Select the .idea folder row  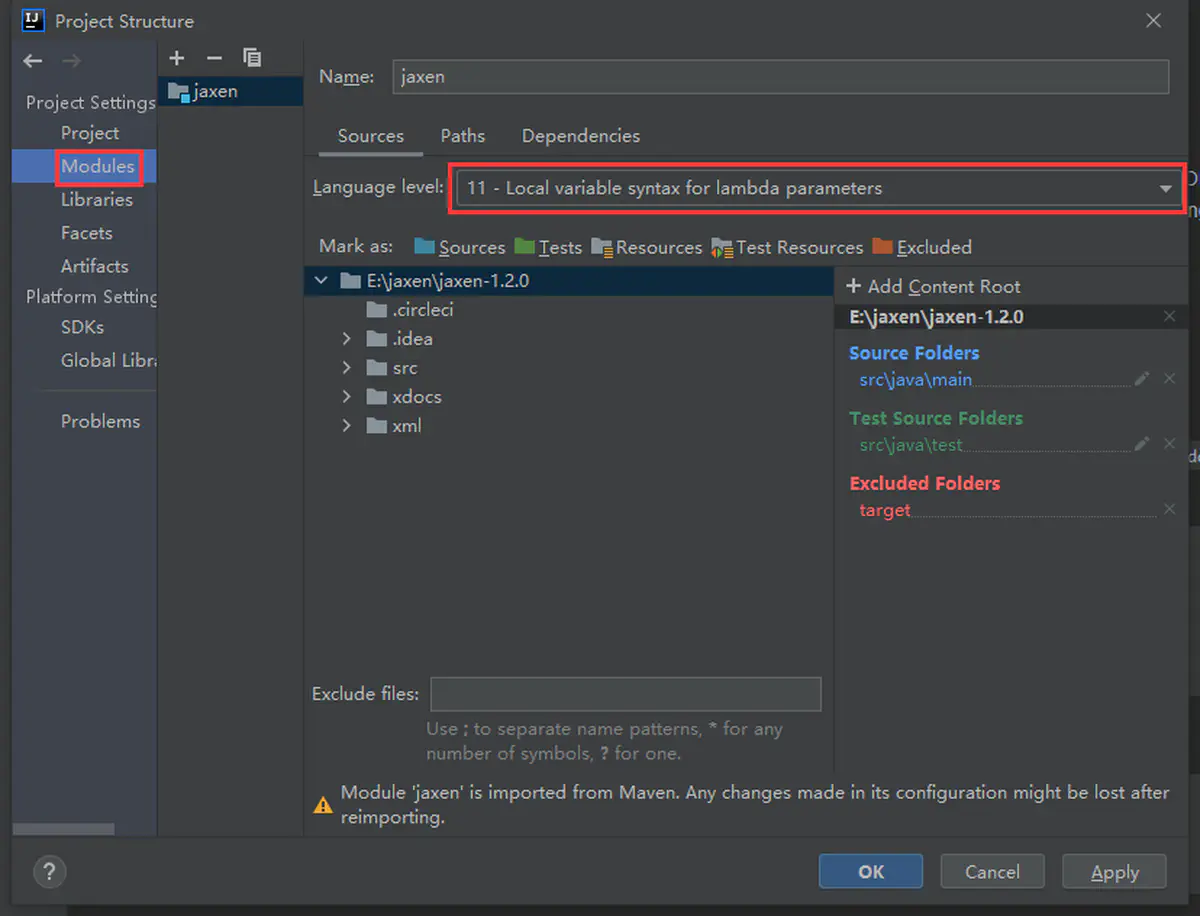[x=569, y=339]
